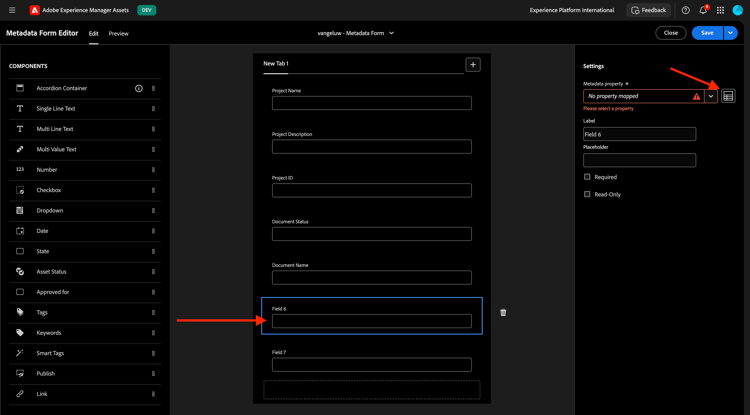Click the Single Line Text label

55,109
